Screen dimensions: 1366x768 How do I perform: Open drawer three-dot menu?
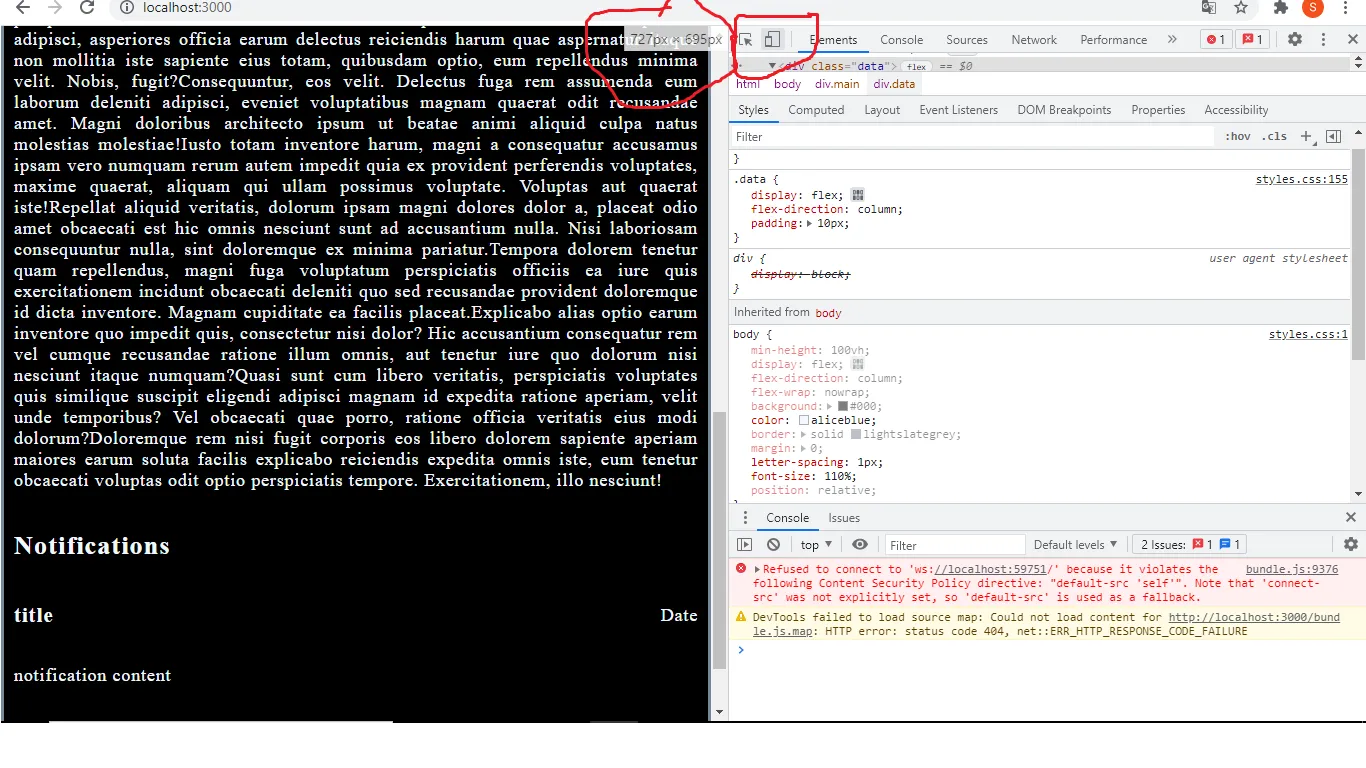click(744, 518)
